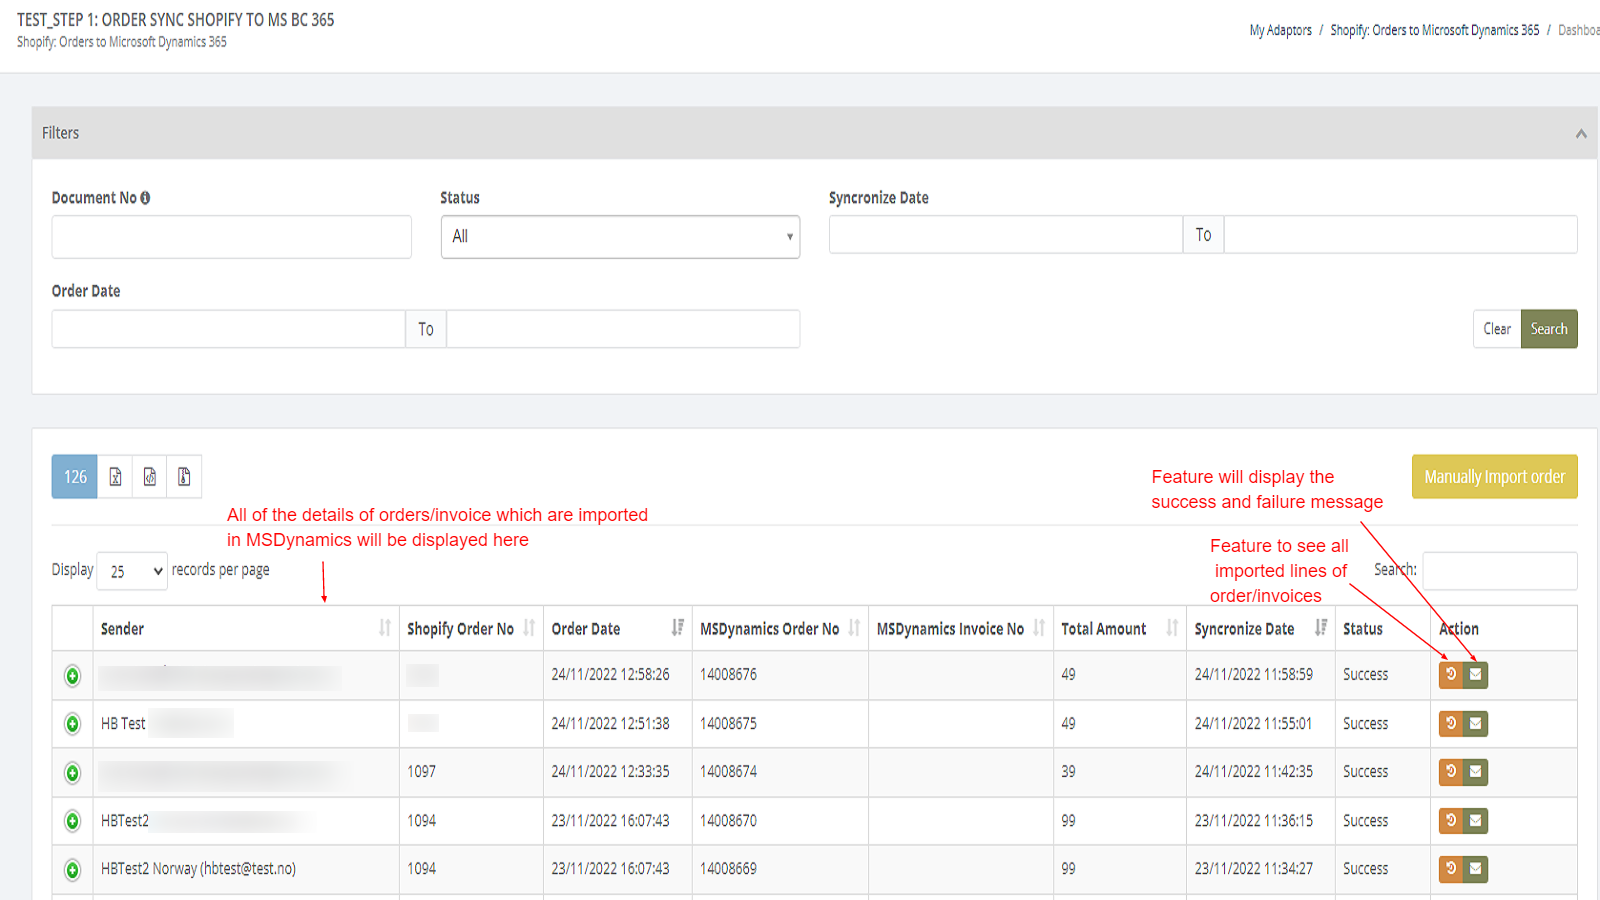Click Success status for order 14008675
Viewport: 1600px width, 900px height.
click(1366, 723)
